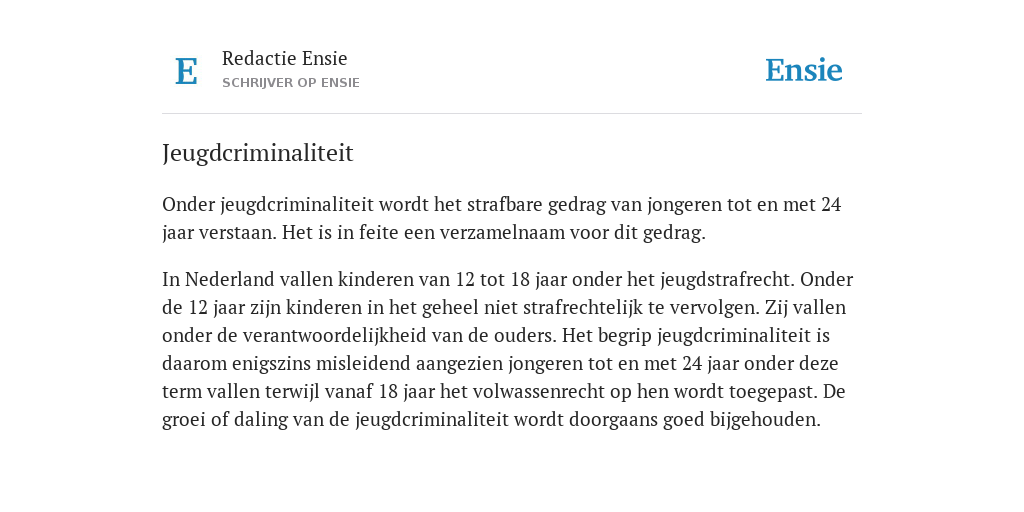Open the Redactie Ensie author name

pyautogui.click(x=285, y=58)
